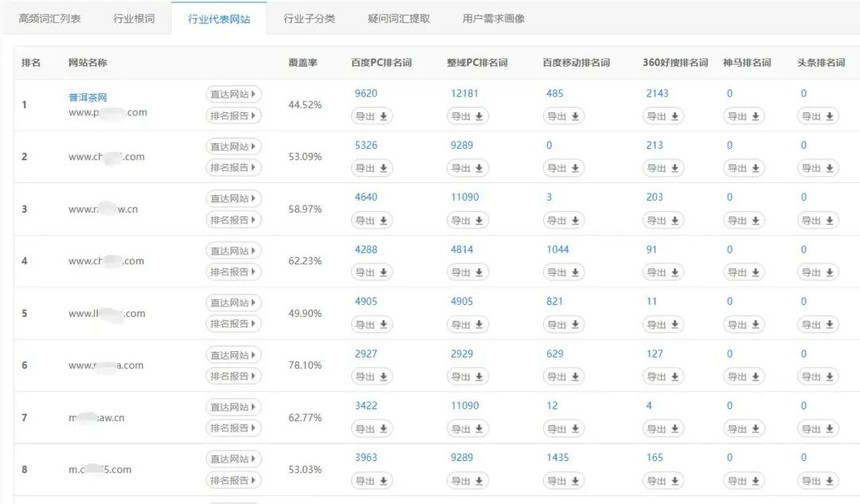Export row 5 data below 821

tap(563, 325)
